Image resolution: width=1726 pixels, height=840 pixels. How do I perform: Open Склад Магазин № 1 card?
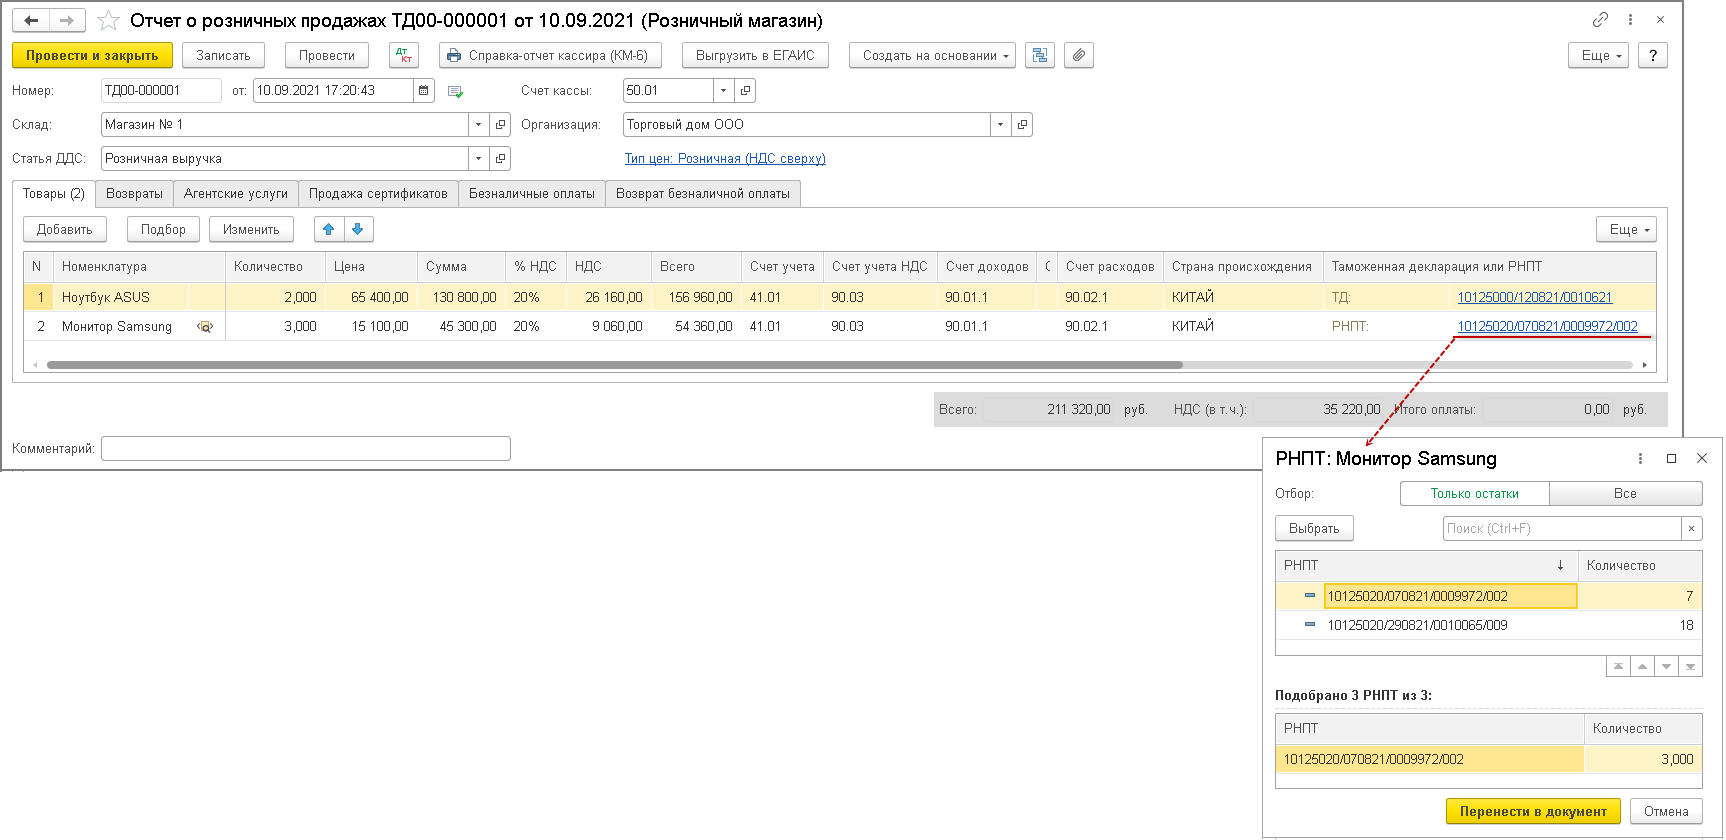(501, 125)
